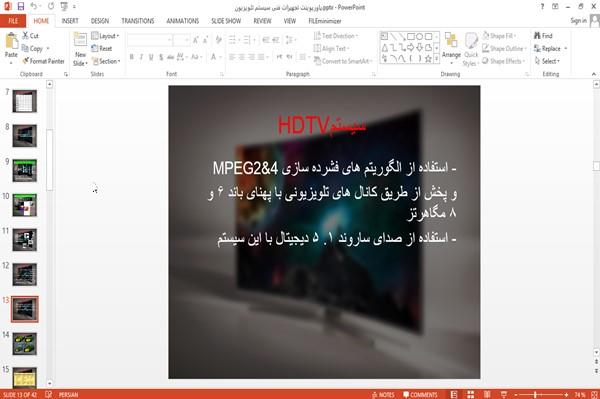Open Shape Effects options
Screen dimensions: 600x399
click(504, 61)
